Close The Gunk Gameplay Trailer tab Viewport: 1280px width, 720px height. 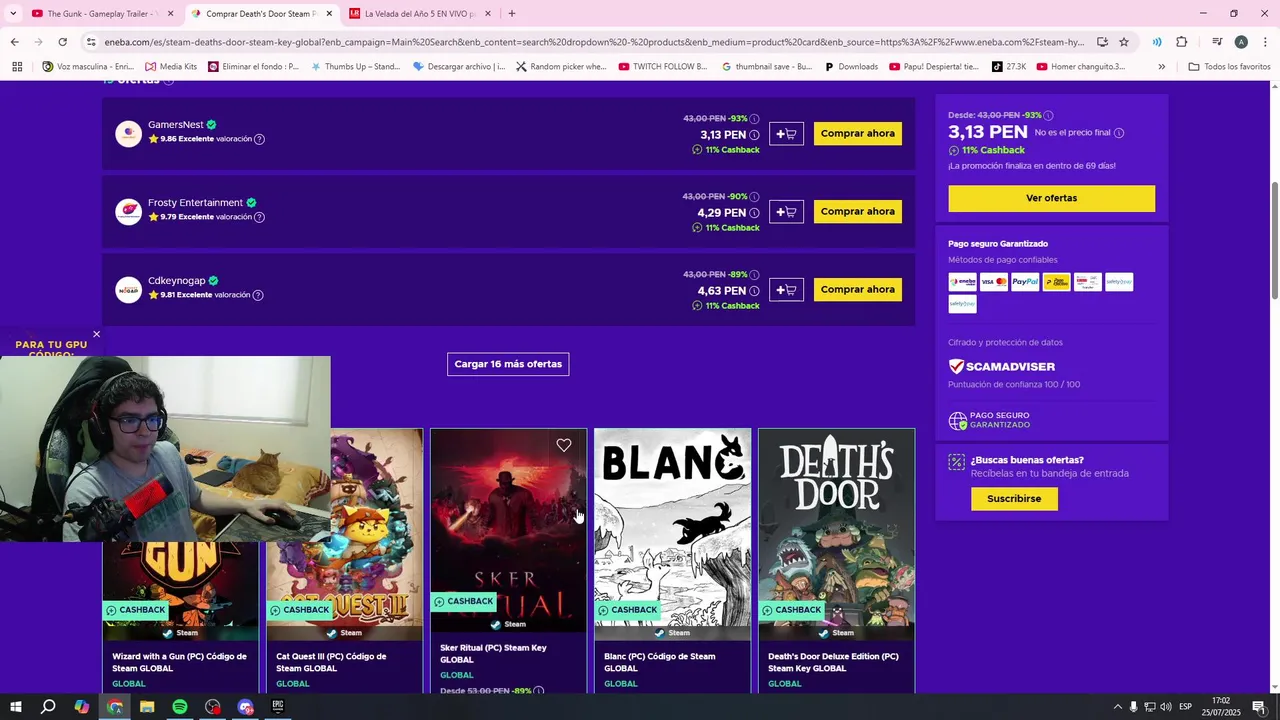pos(170,14)
